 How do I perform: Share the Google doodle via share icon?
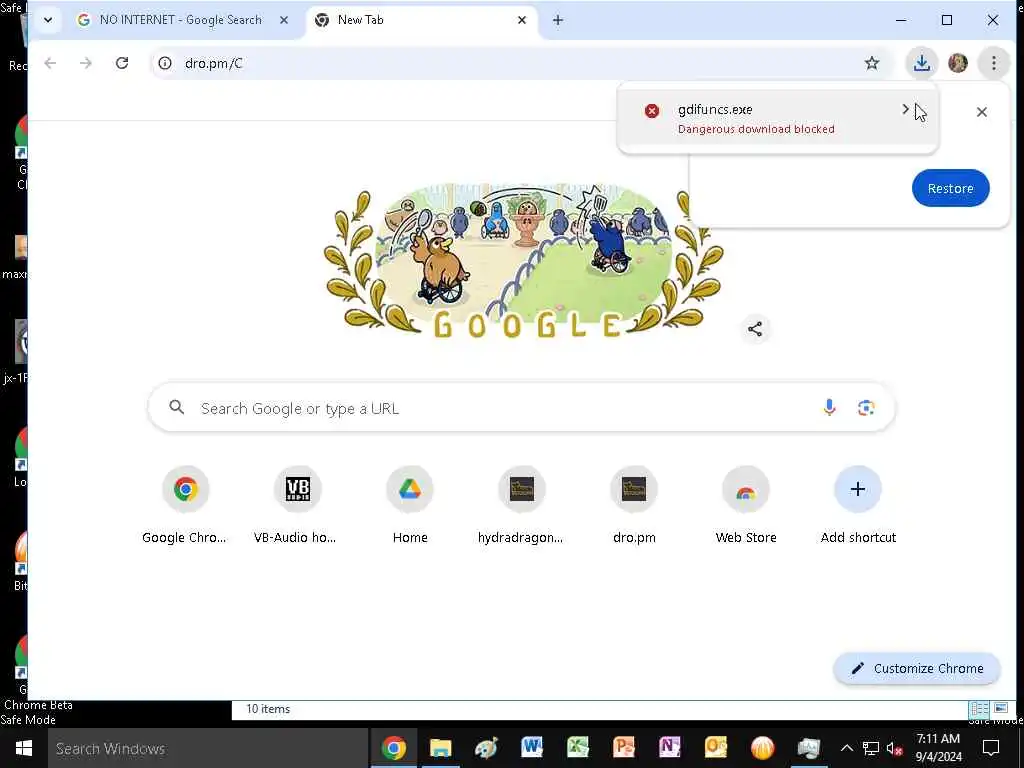(x=755, y=329)
